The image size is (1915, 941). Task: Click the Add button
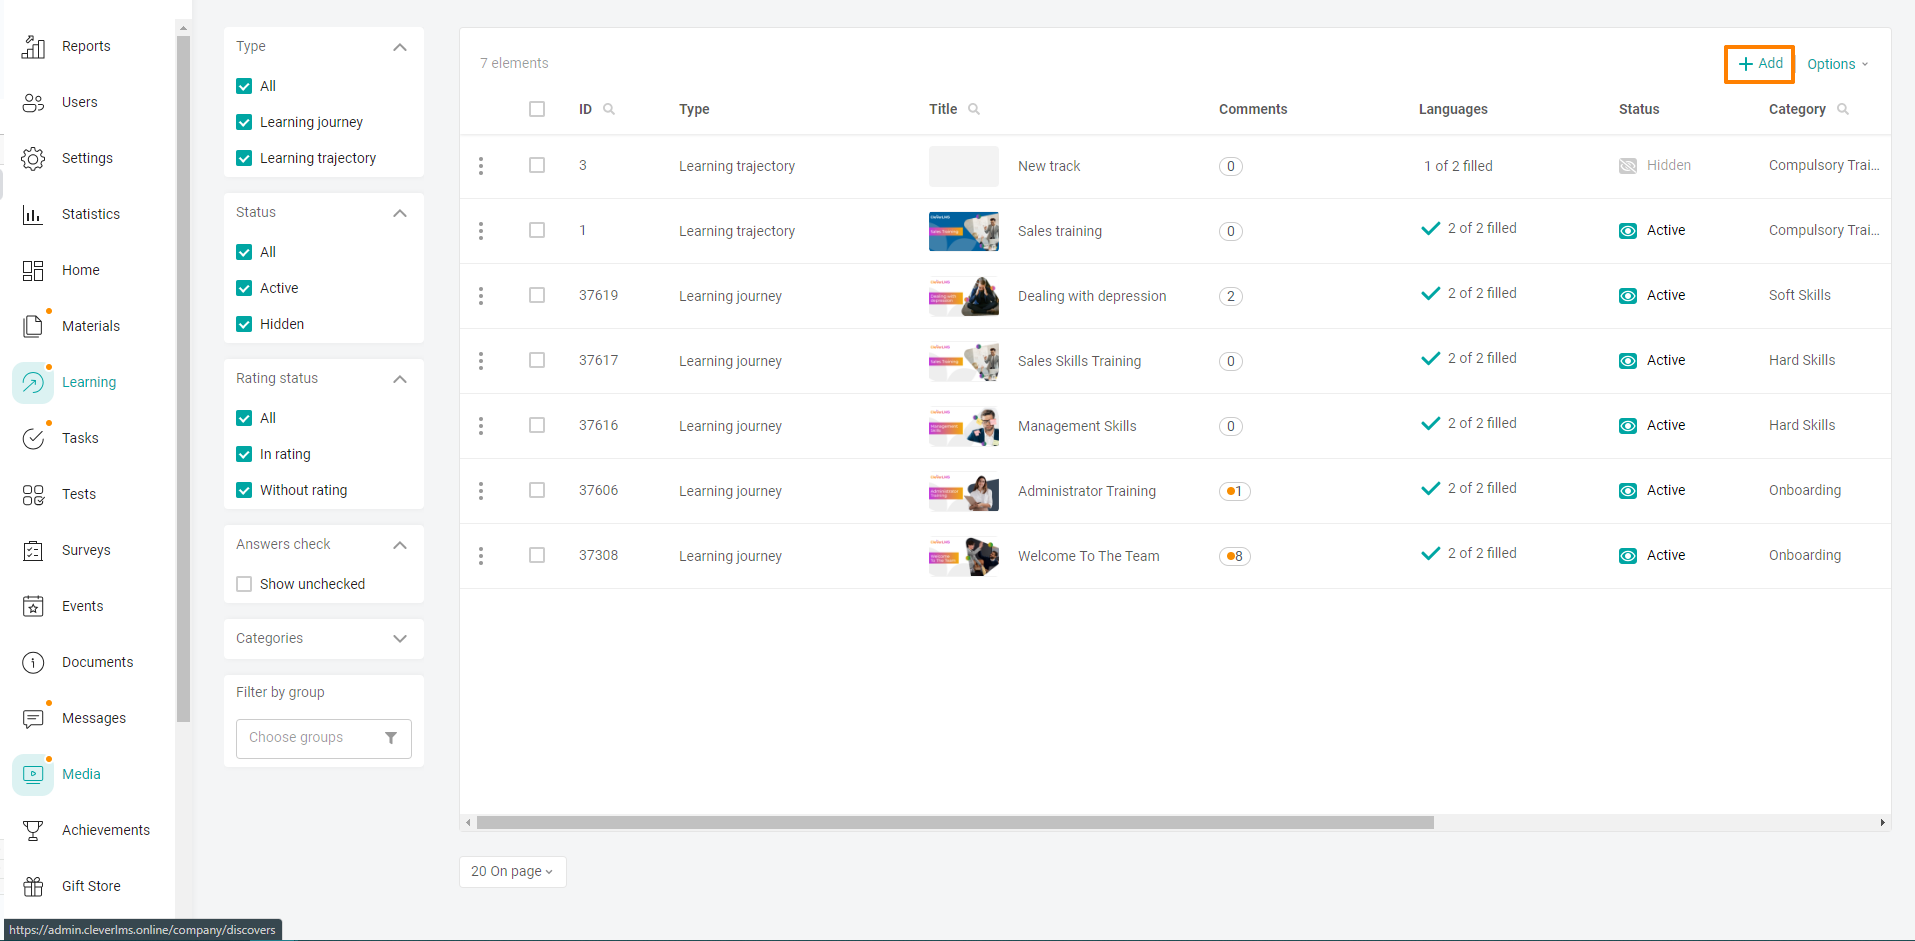[x=1760, y=64]
